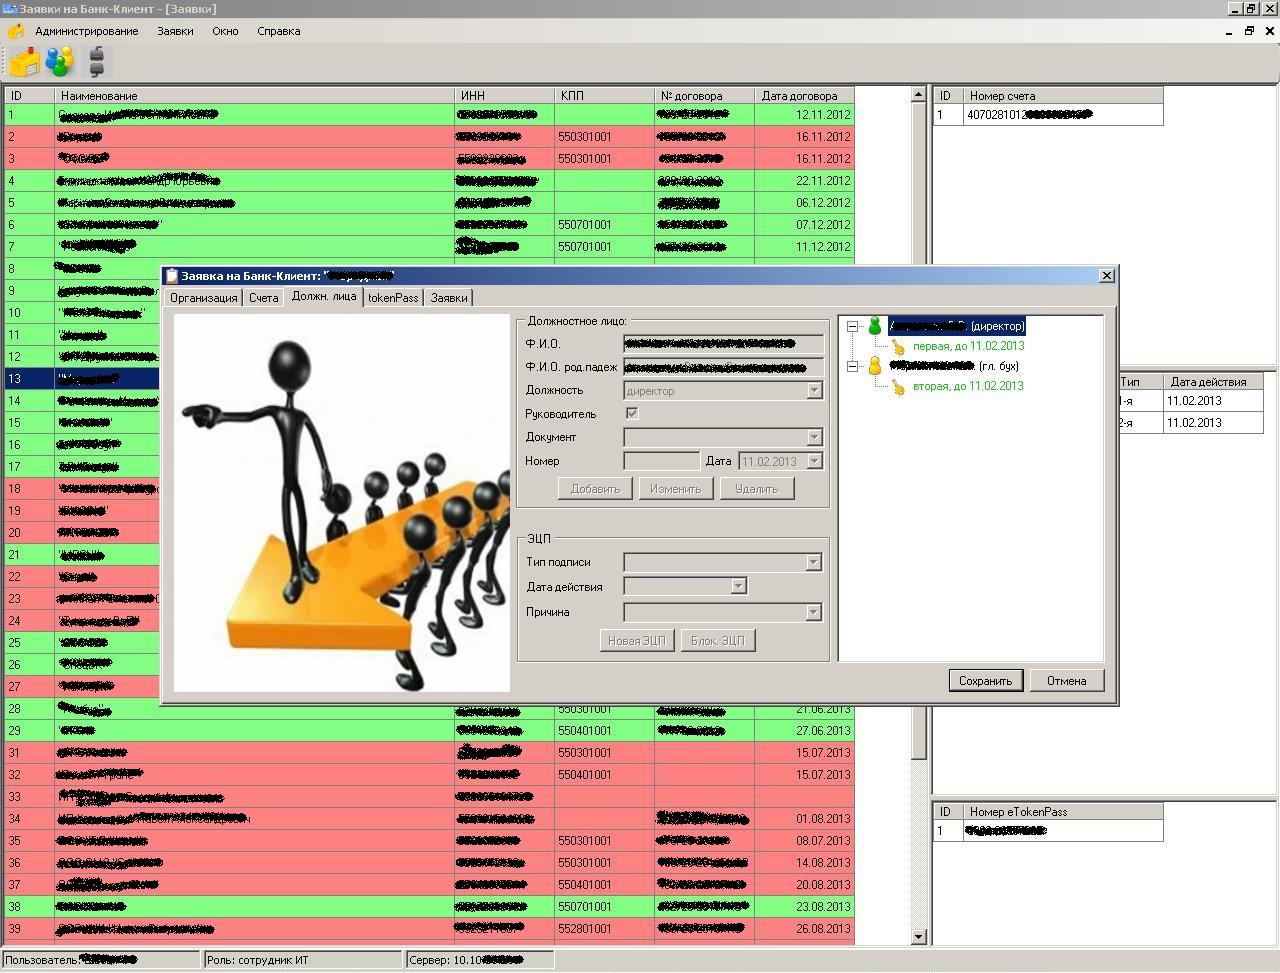Click the gray connection plug toolbar icon
Viewport: 1280px width, 973px height.
(x=96, y=62)
